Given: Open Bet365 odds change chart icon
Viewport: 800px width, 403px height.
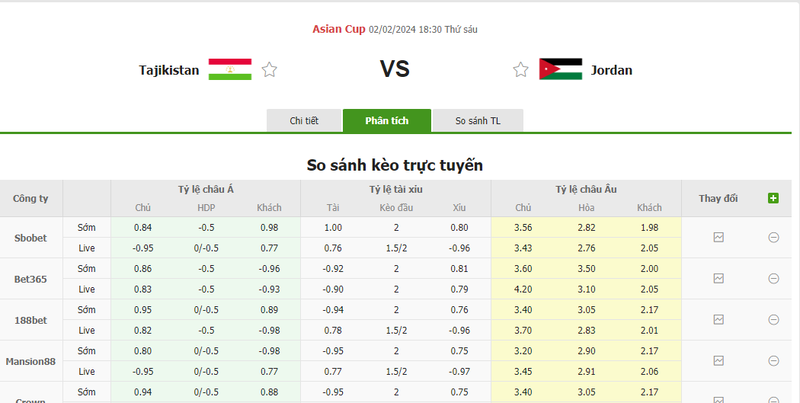Looking at the screenshot, I should (718, 279).
